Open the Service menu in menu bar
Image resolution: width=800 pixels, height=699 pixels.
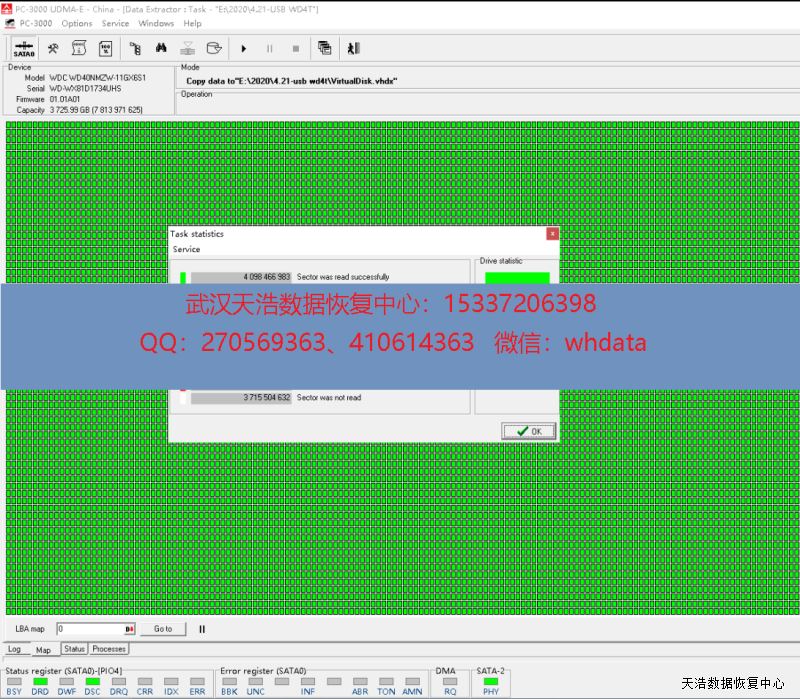point(115,23)
